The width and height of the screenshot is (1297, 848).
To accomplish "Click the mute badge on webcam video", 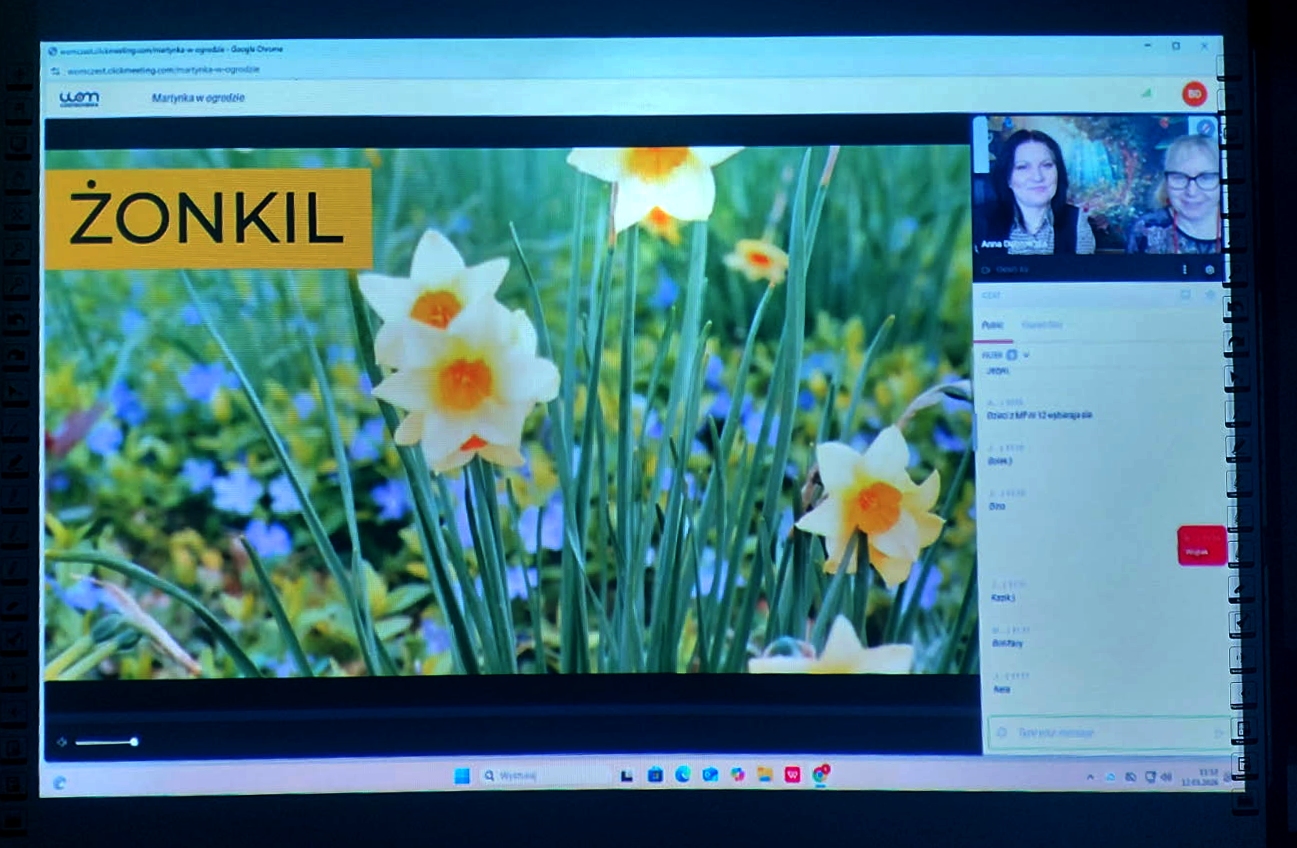I will [x=1205, y=128].
